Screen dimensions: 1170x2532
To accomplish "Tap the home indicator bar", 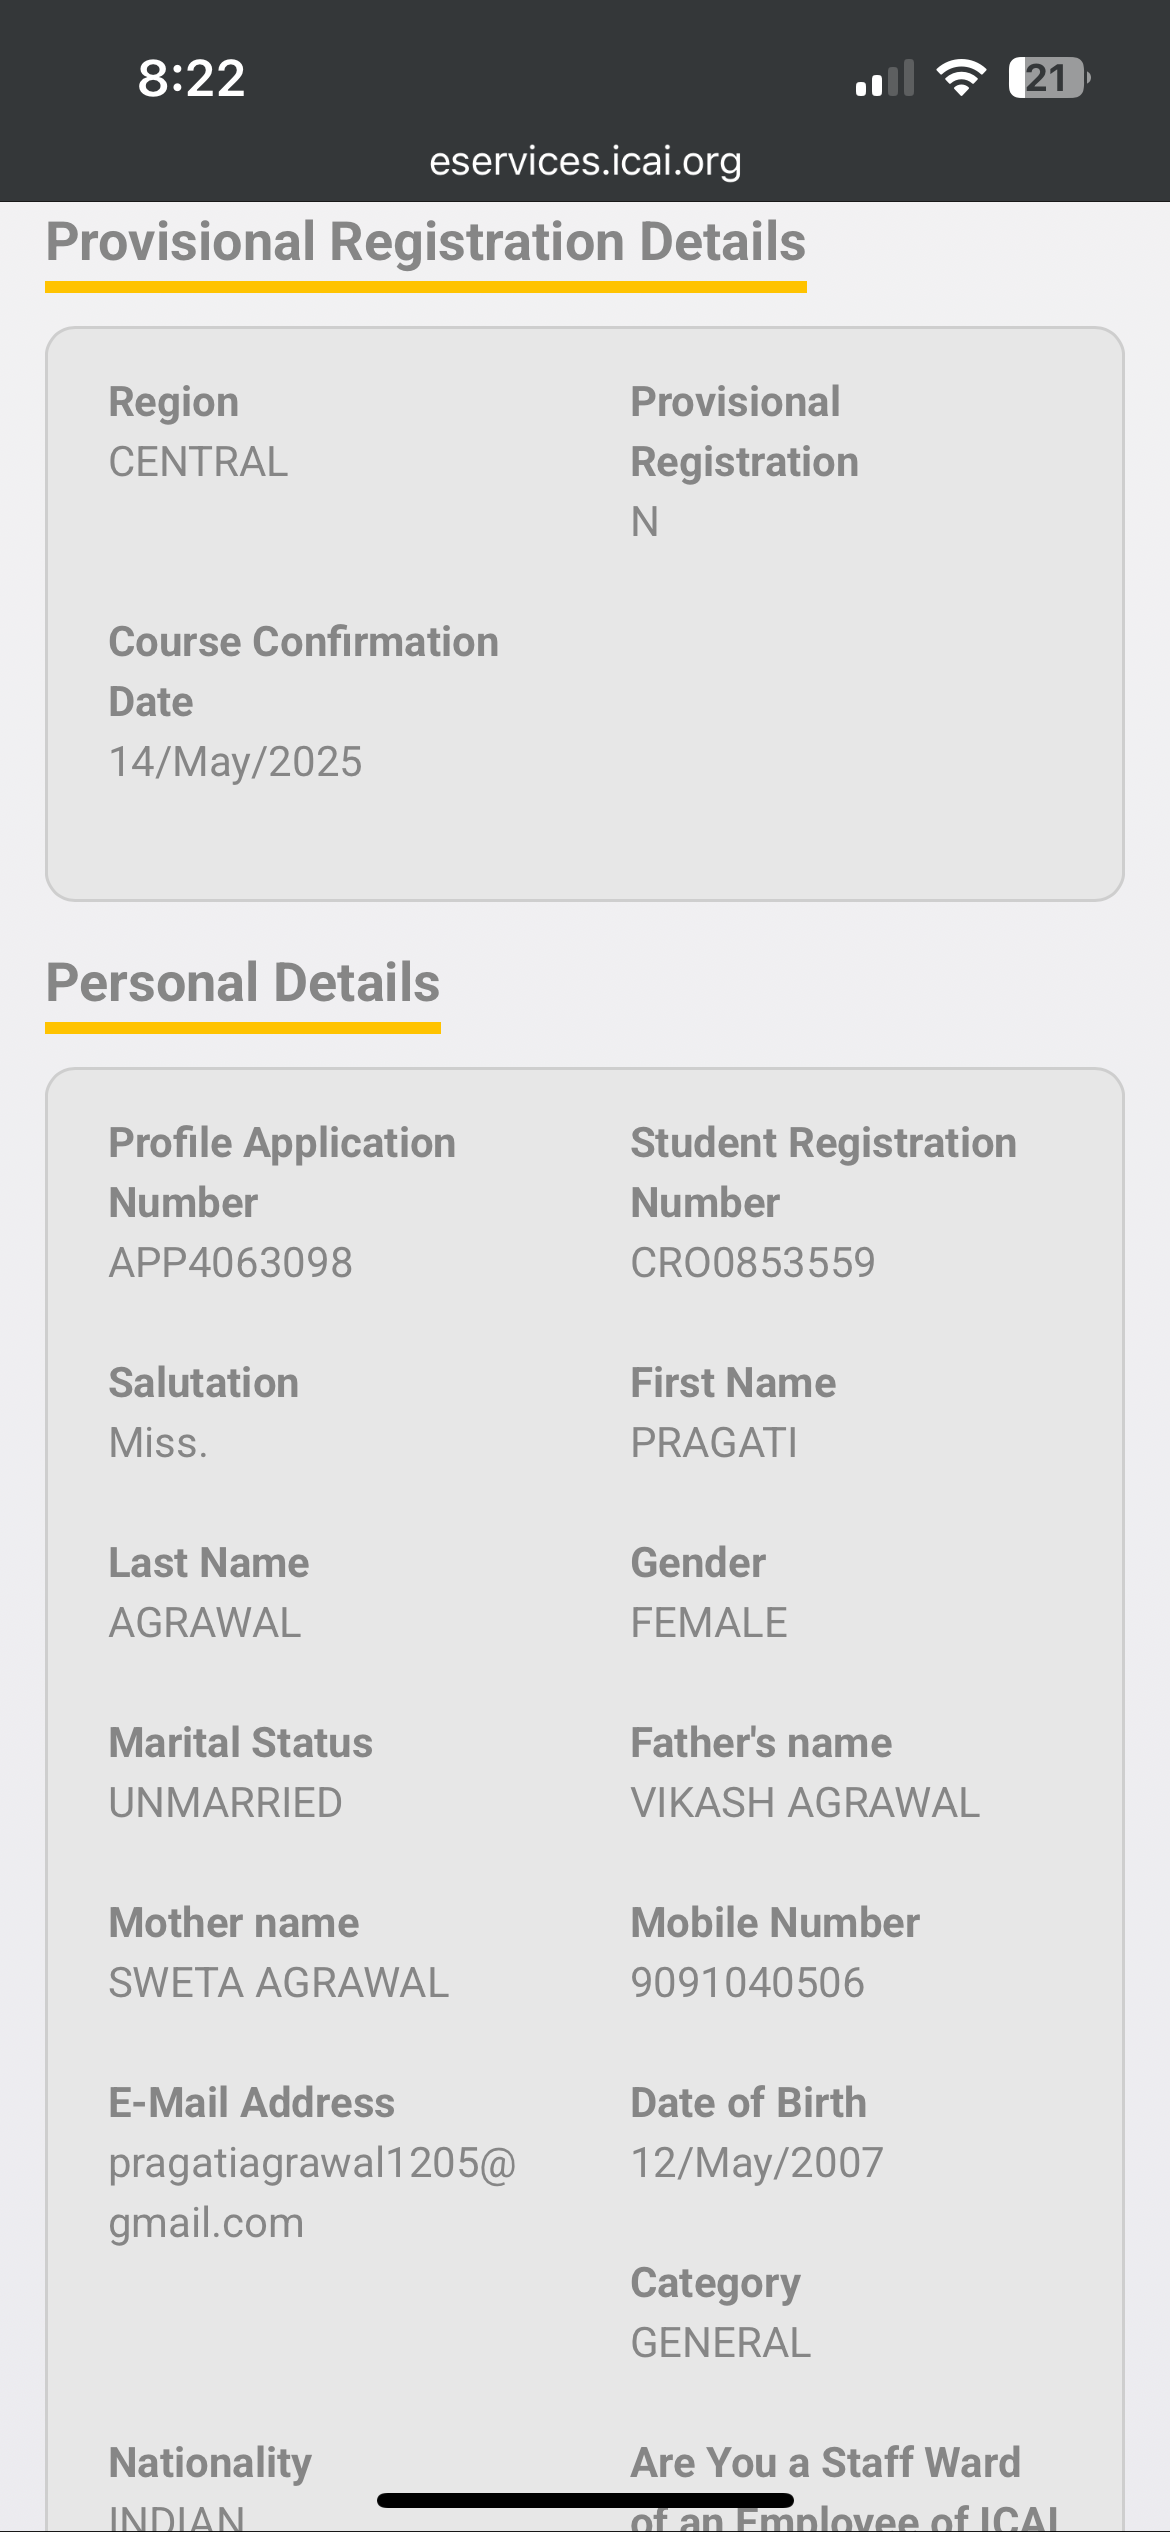I will click(x=585, y=2501).
